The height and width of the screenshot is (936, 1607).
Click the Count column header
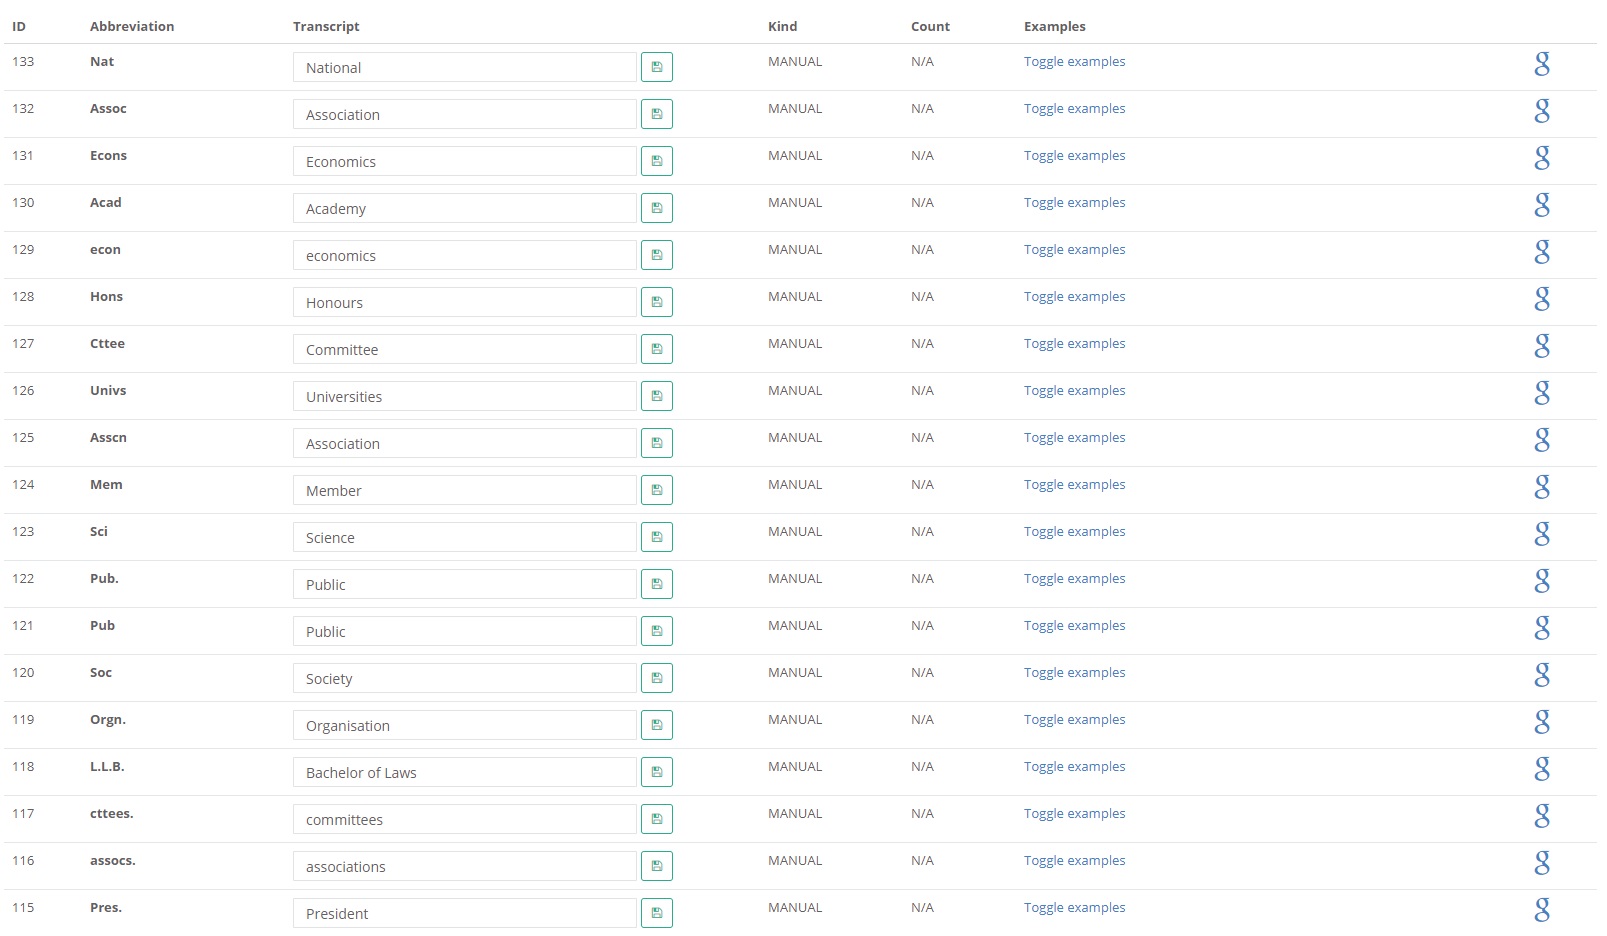coord(930,27)
